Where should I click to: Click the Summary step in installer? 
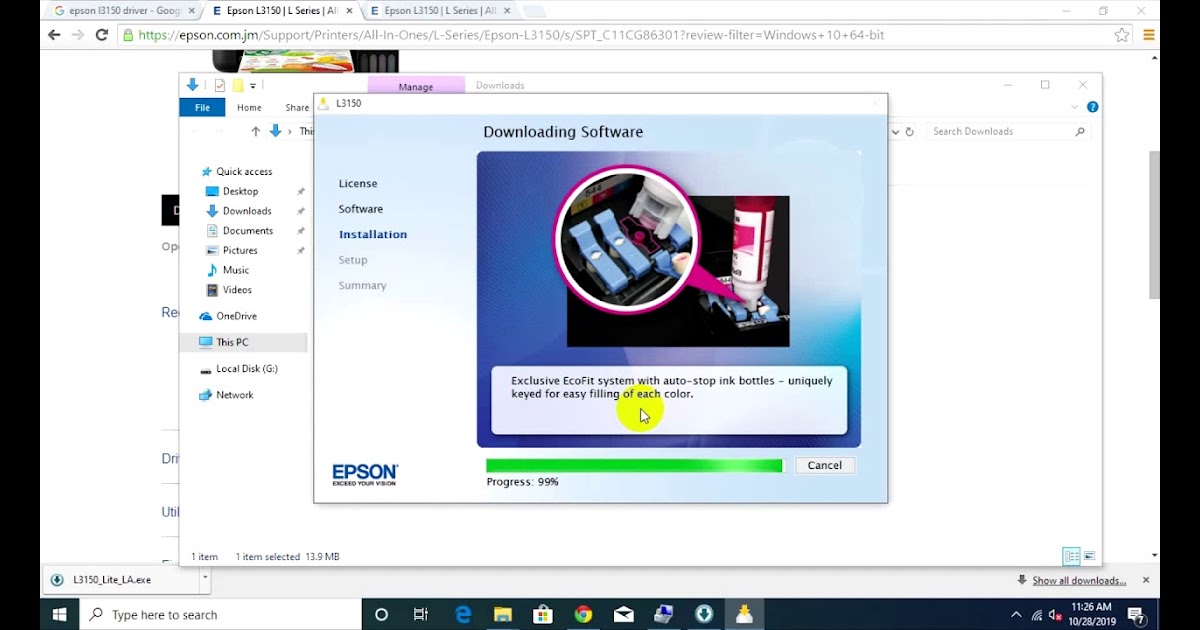coord(362,286)
